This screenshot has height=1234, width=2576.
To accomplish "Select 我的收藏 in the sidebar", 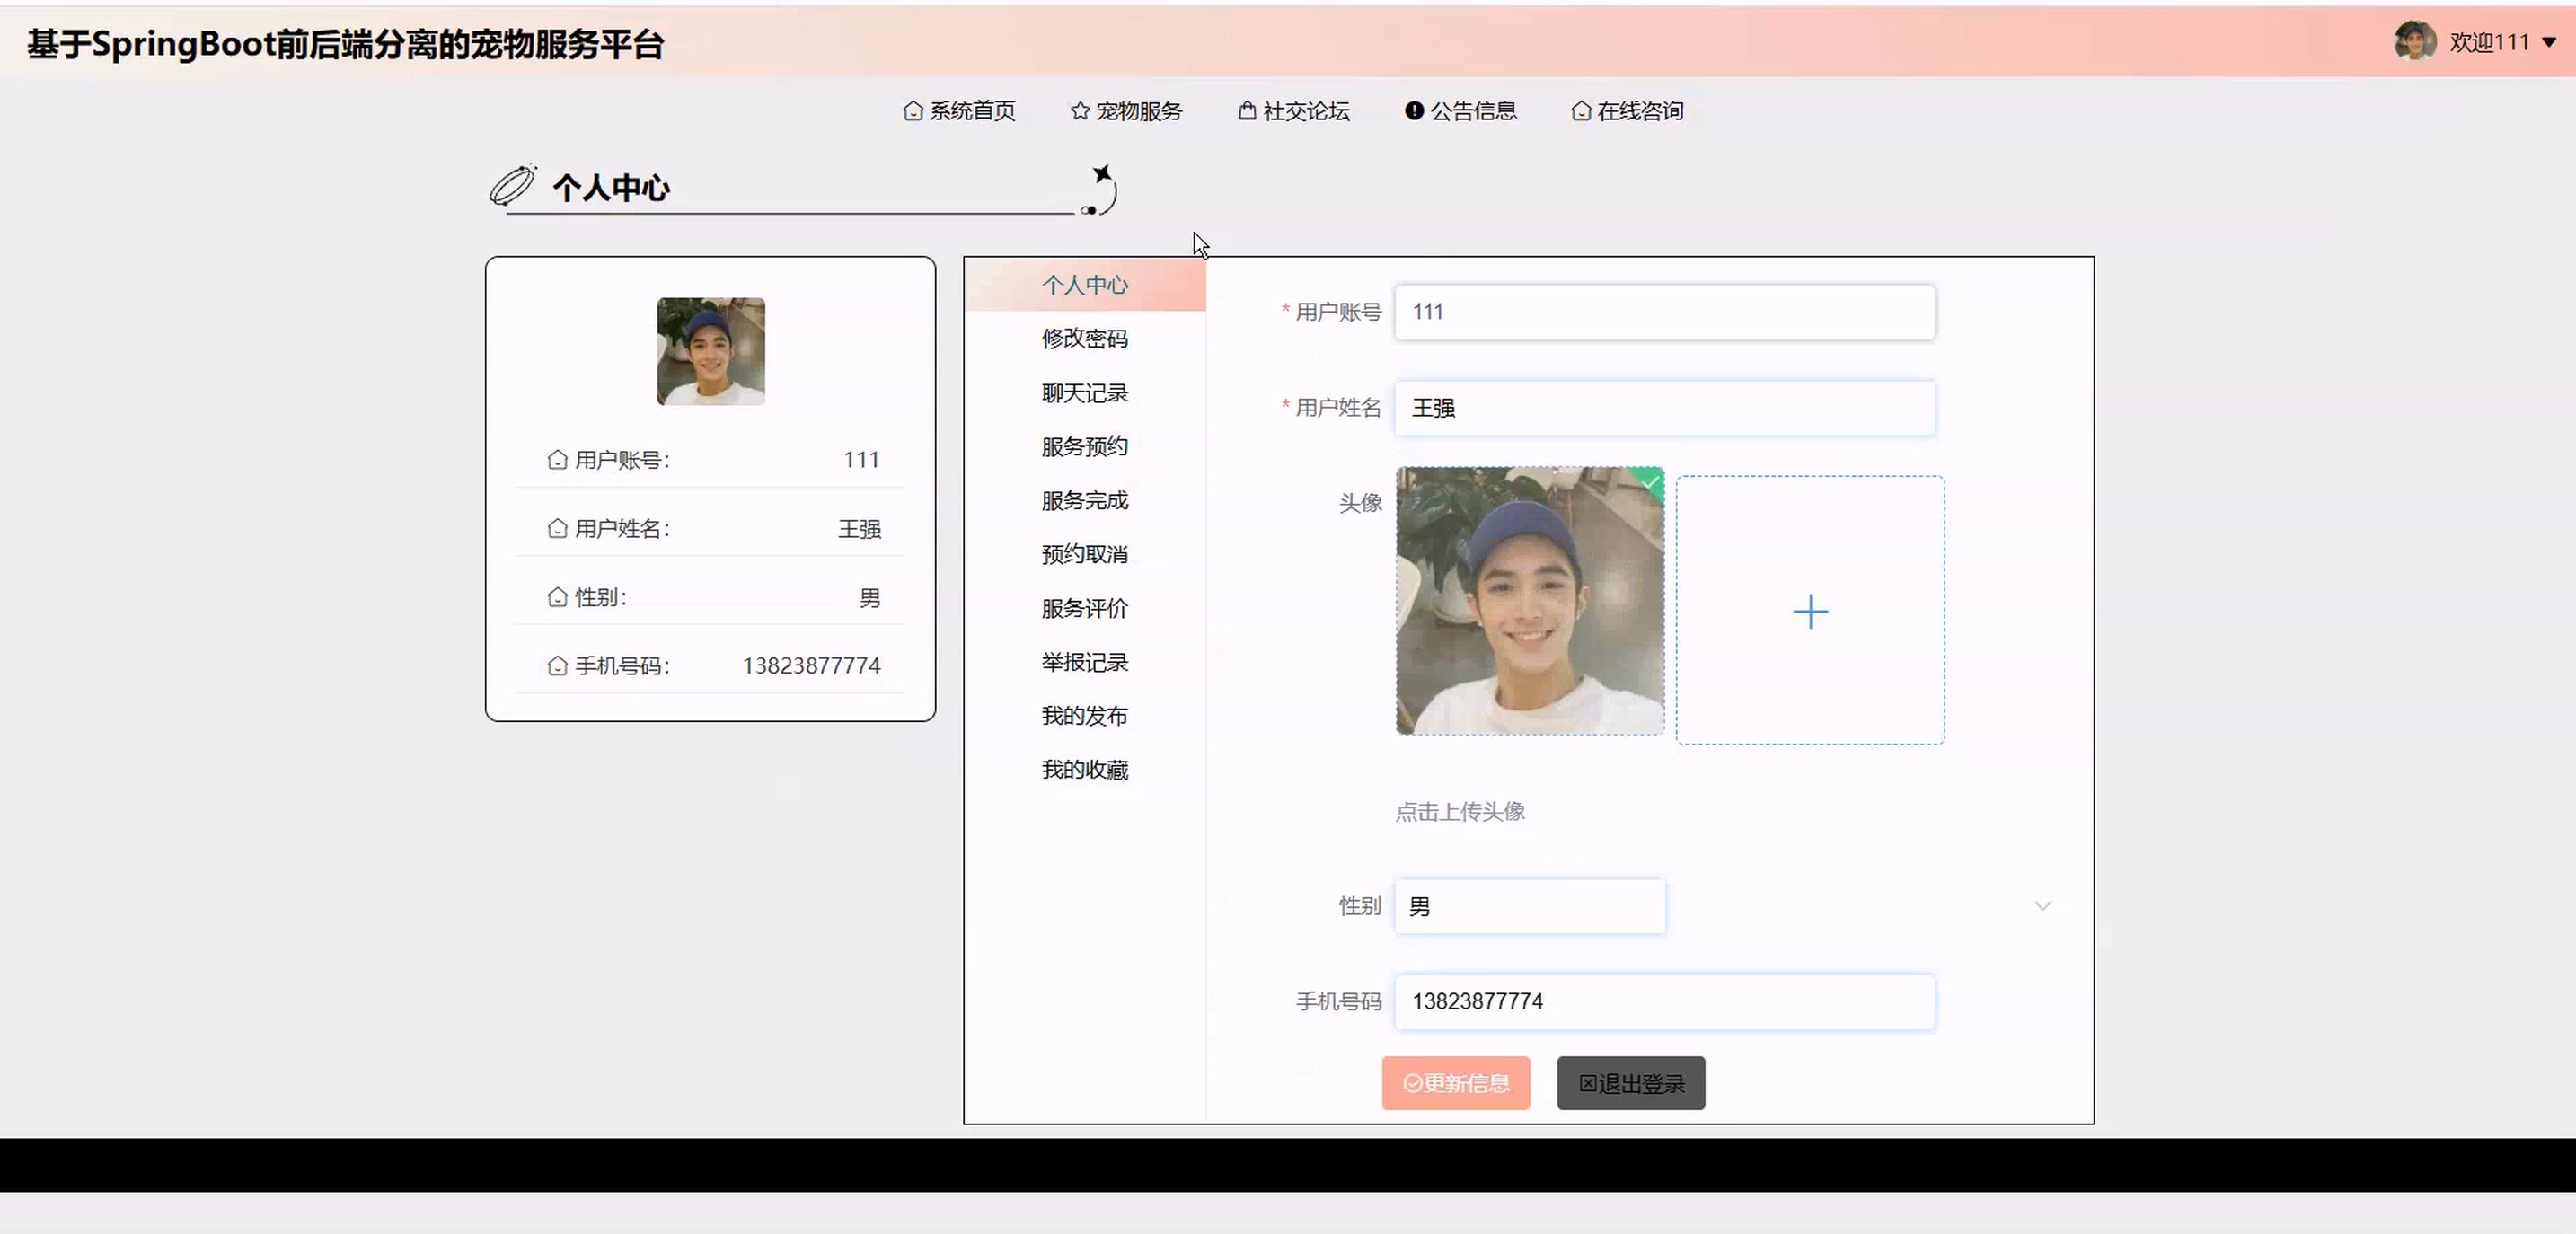I will 1084,770.
